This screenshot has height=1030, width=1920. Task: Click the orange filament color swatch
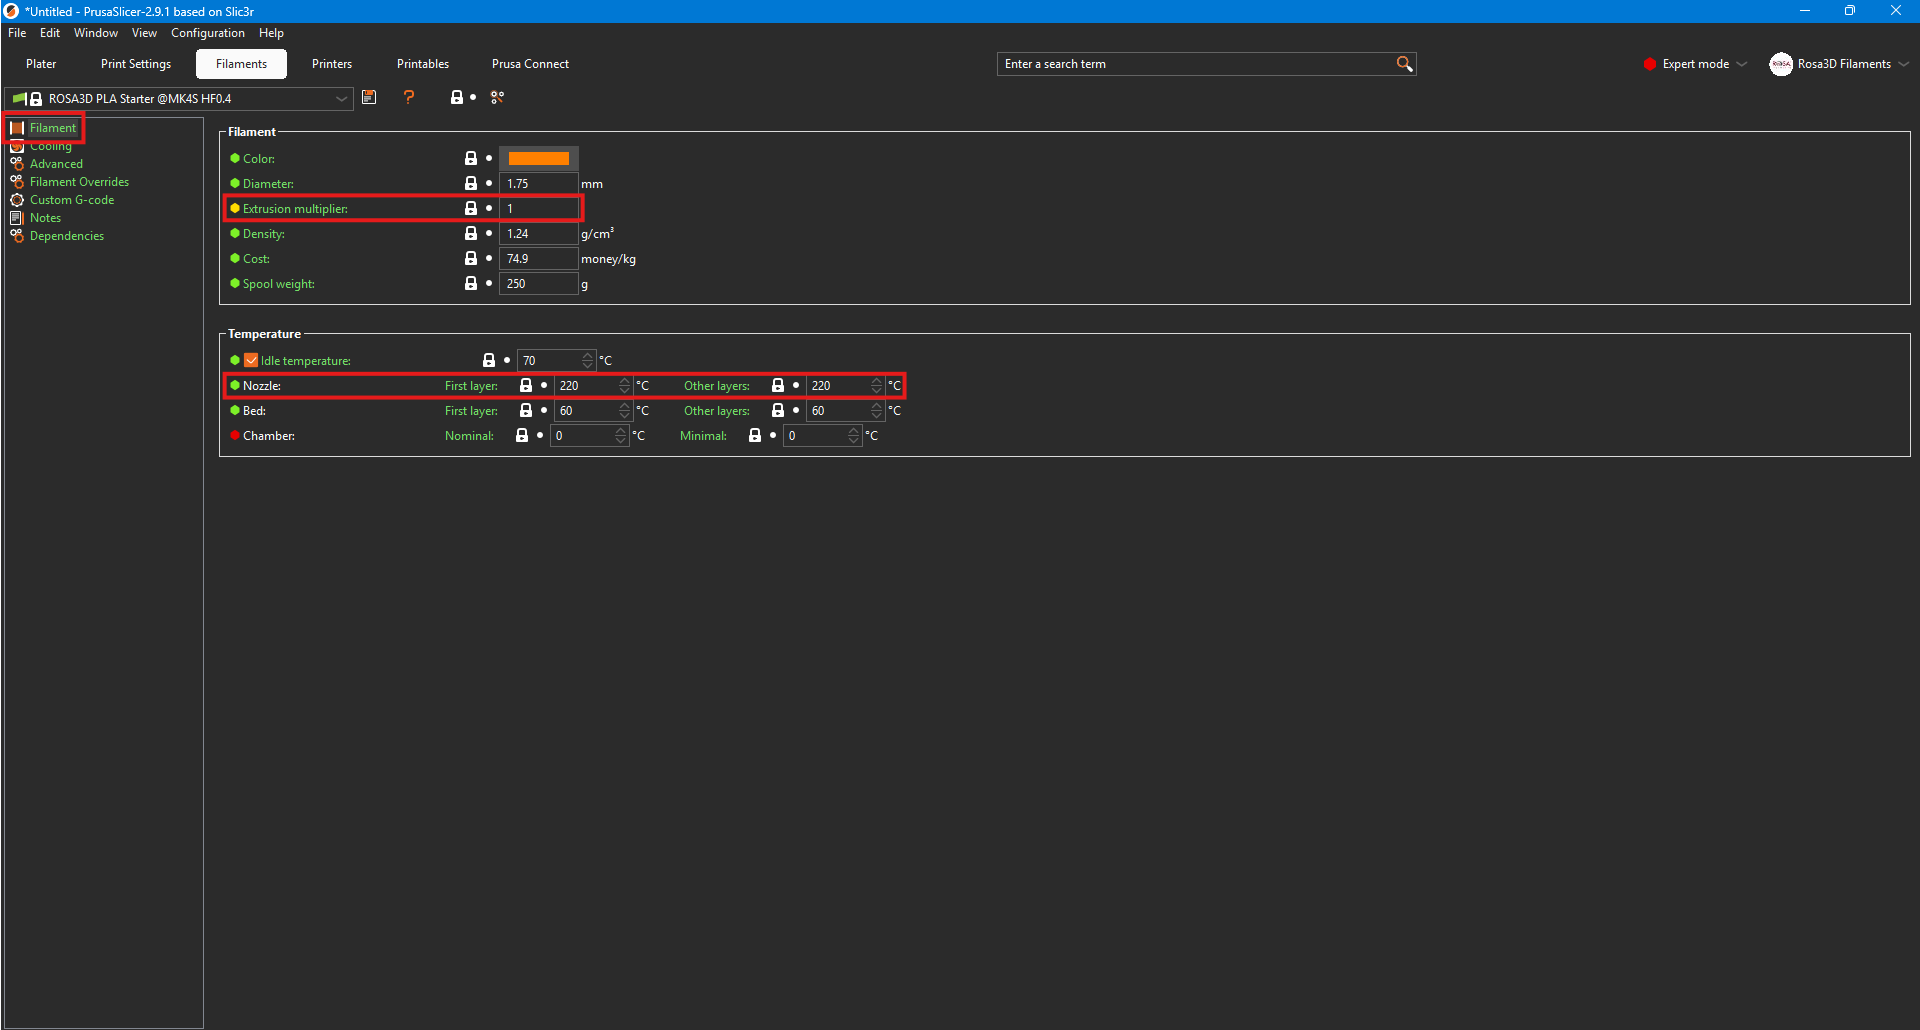[539, 158]
